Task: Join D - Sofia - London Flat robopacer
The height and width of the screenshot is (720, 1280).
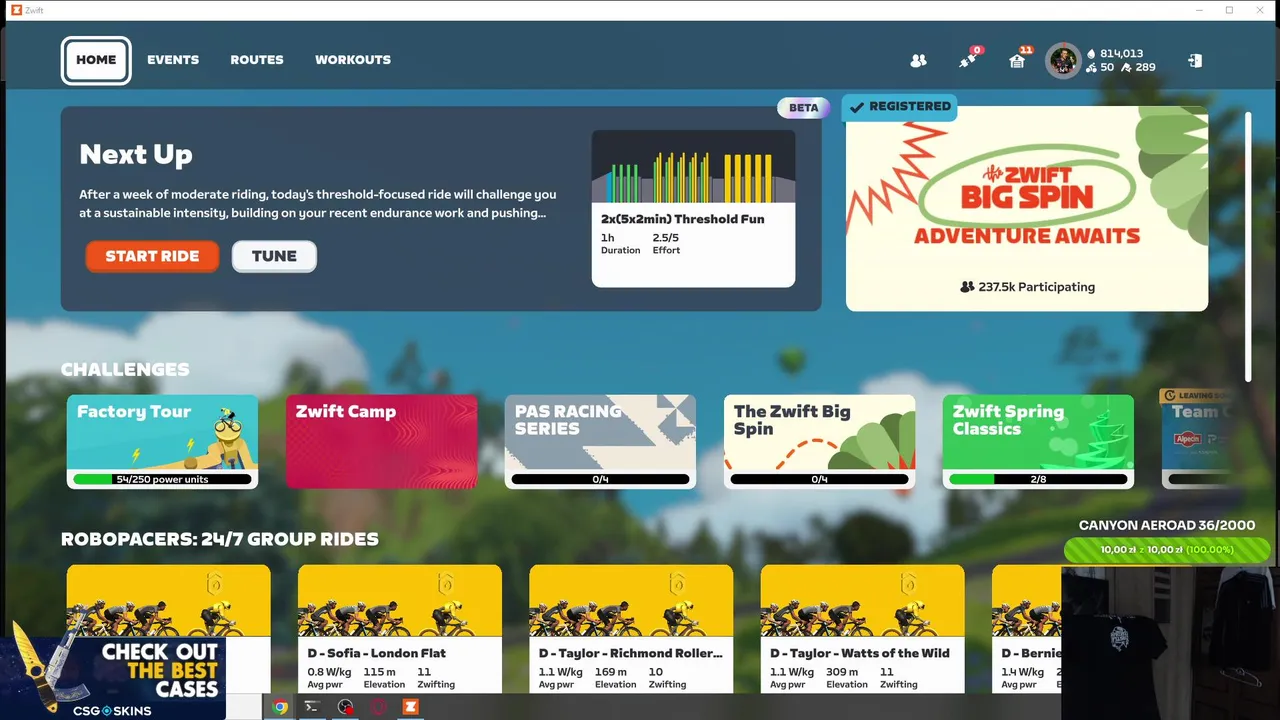Action: pos(399,628)
